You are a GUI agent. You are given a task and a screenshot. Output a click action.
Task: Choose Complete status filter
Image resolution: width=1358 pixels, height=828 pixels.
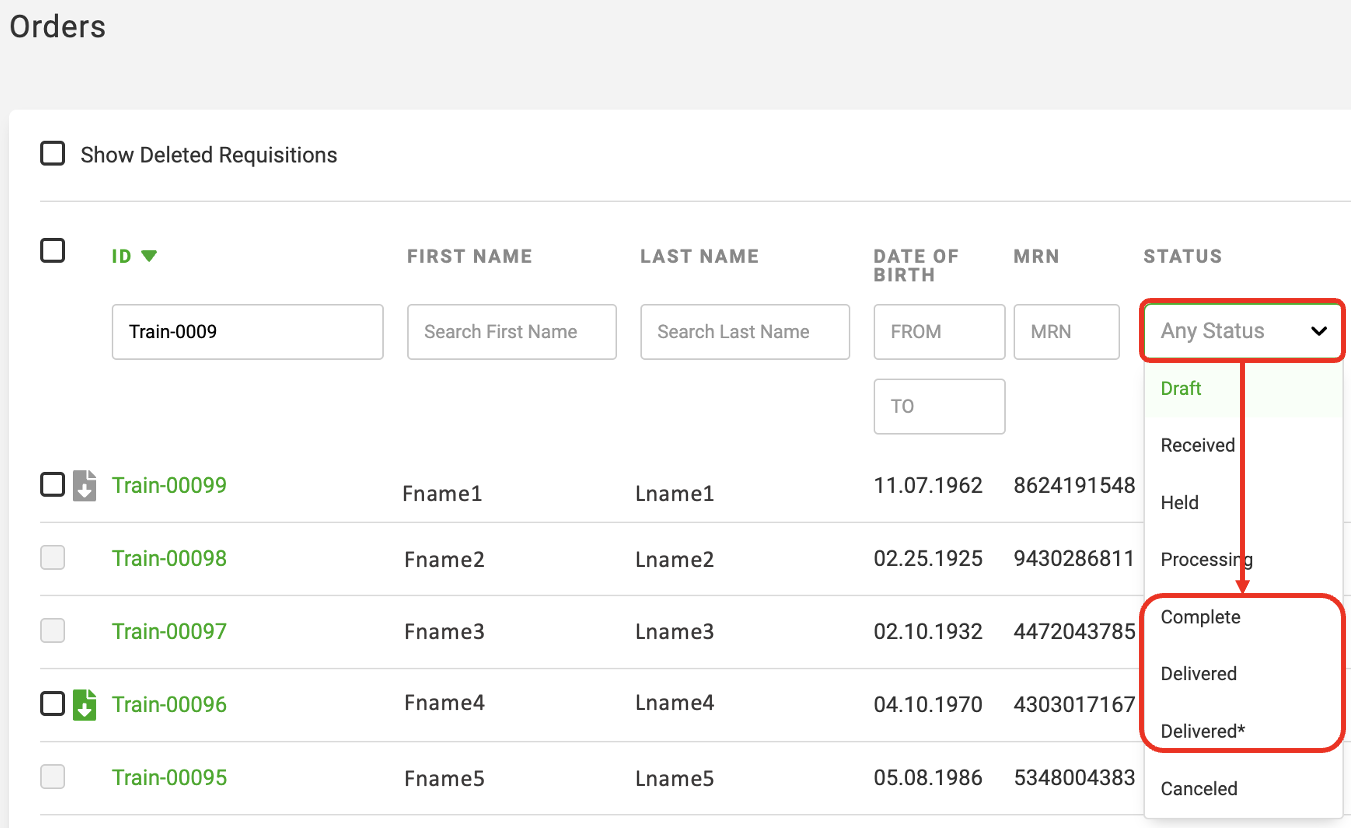click(x=1200, y=617)
